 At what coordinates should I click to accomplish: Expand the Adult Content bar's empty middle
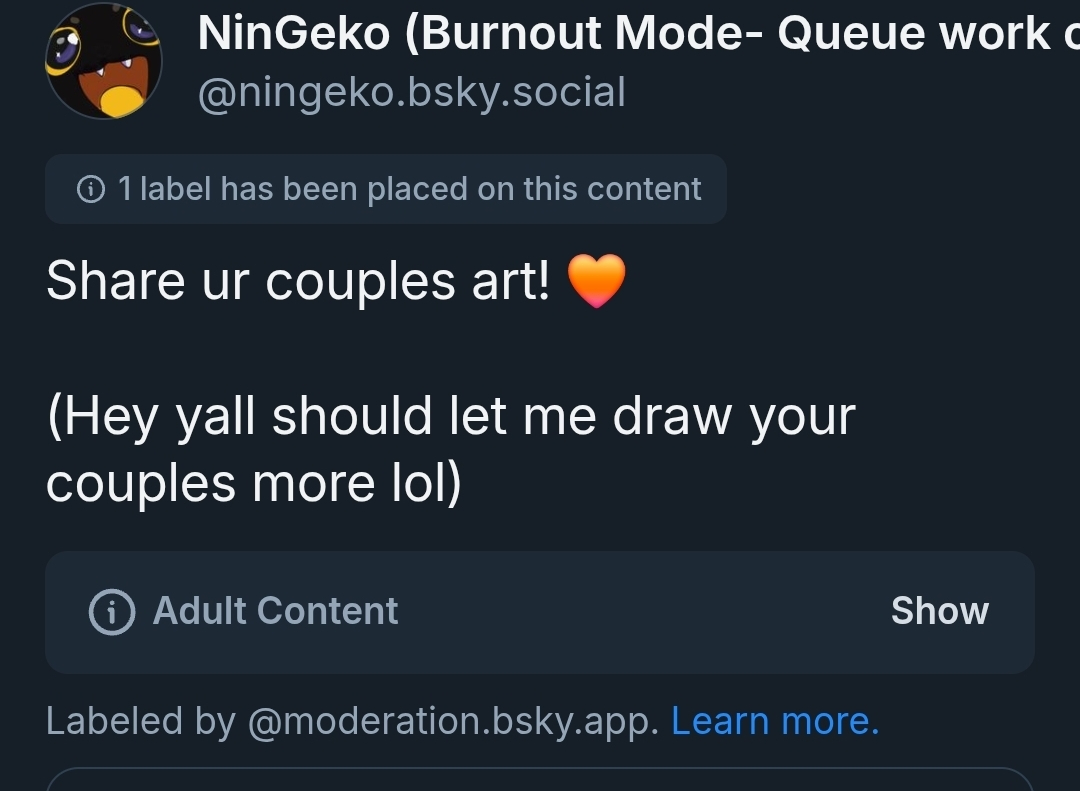coord(640,611)
